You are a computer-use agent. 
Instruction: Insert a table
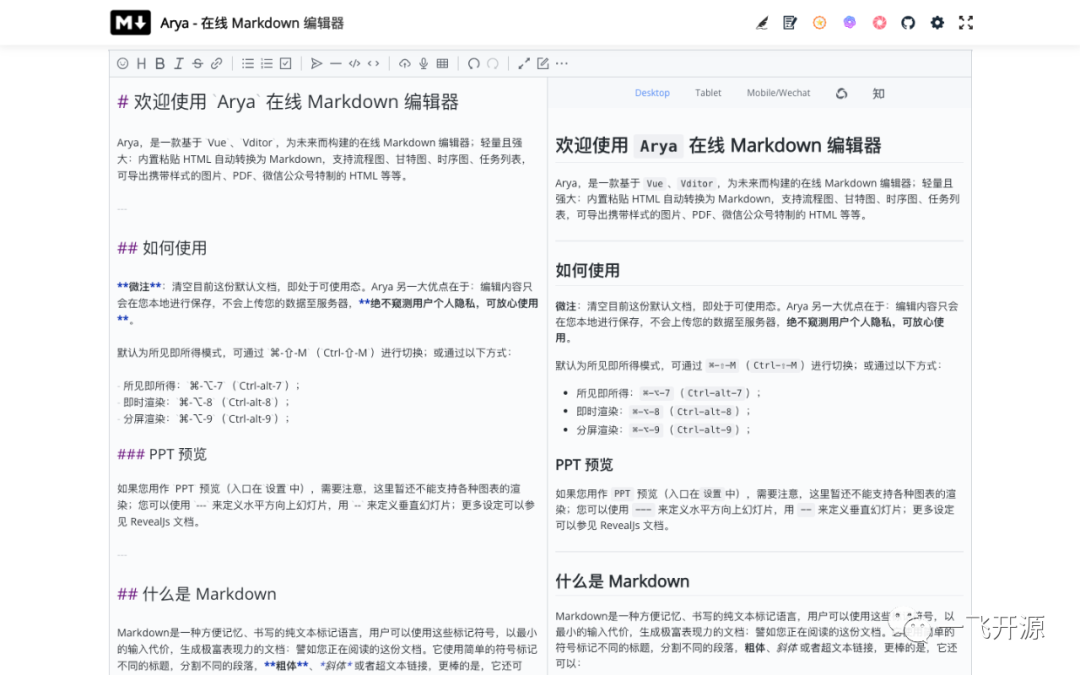pyautogui.click(x=442, y=63)
